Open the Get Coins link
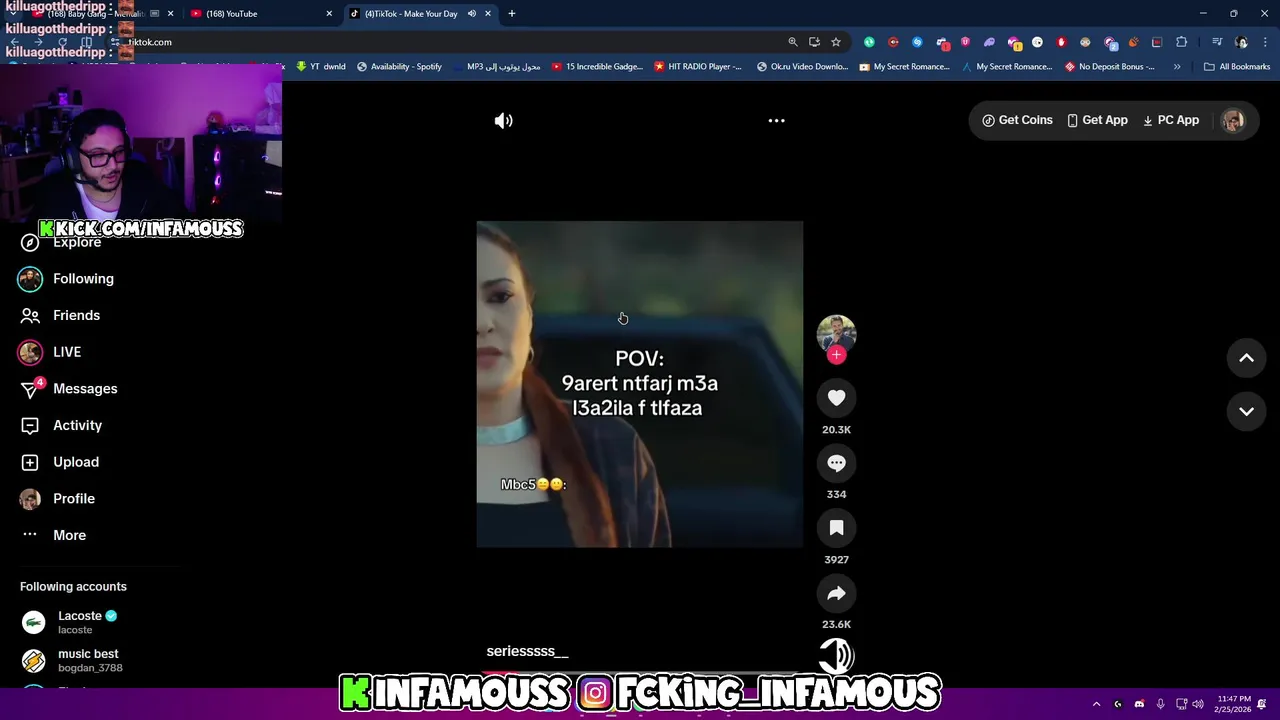1280x720 pixels. pos(1017,120)
